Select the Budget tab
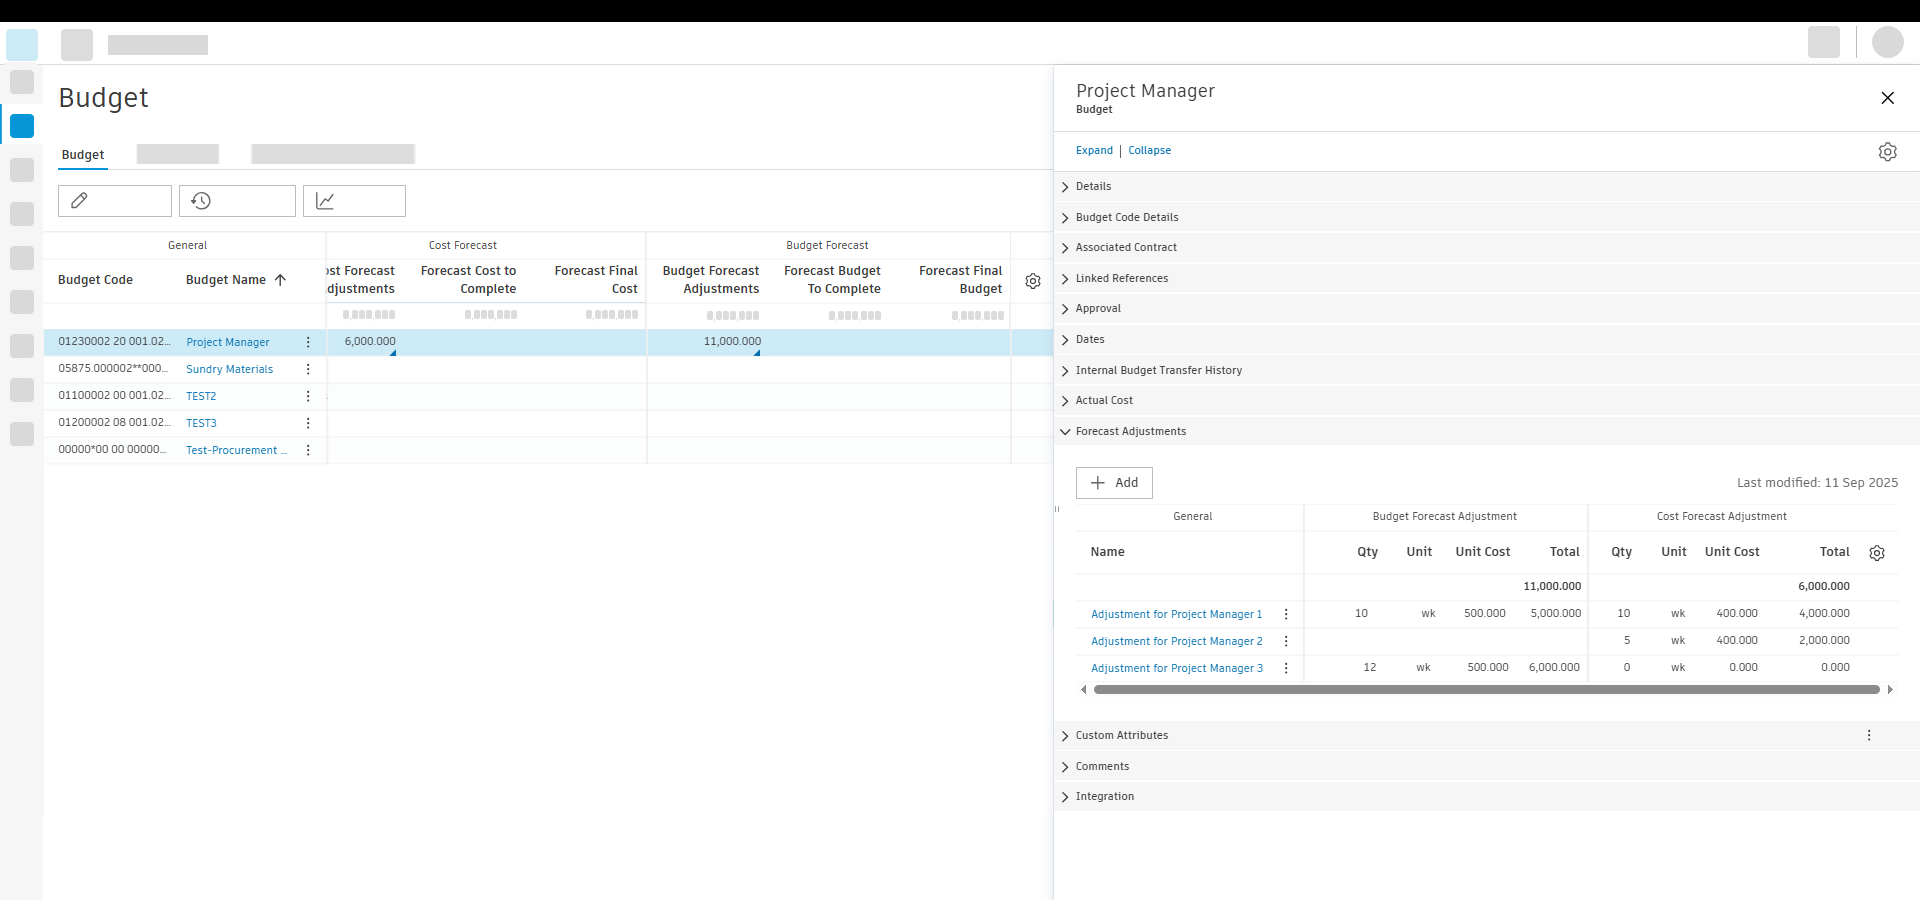This screenshot has width=1920, height=900. point(83,155)
